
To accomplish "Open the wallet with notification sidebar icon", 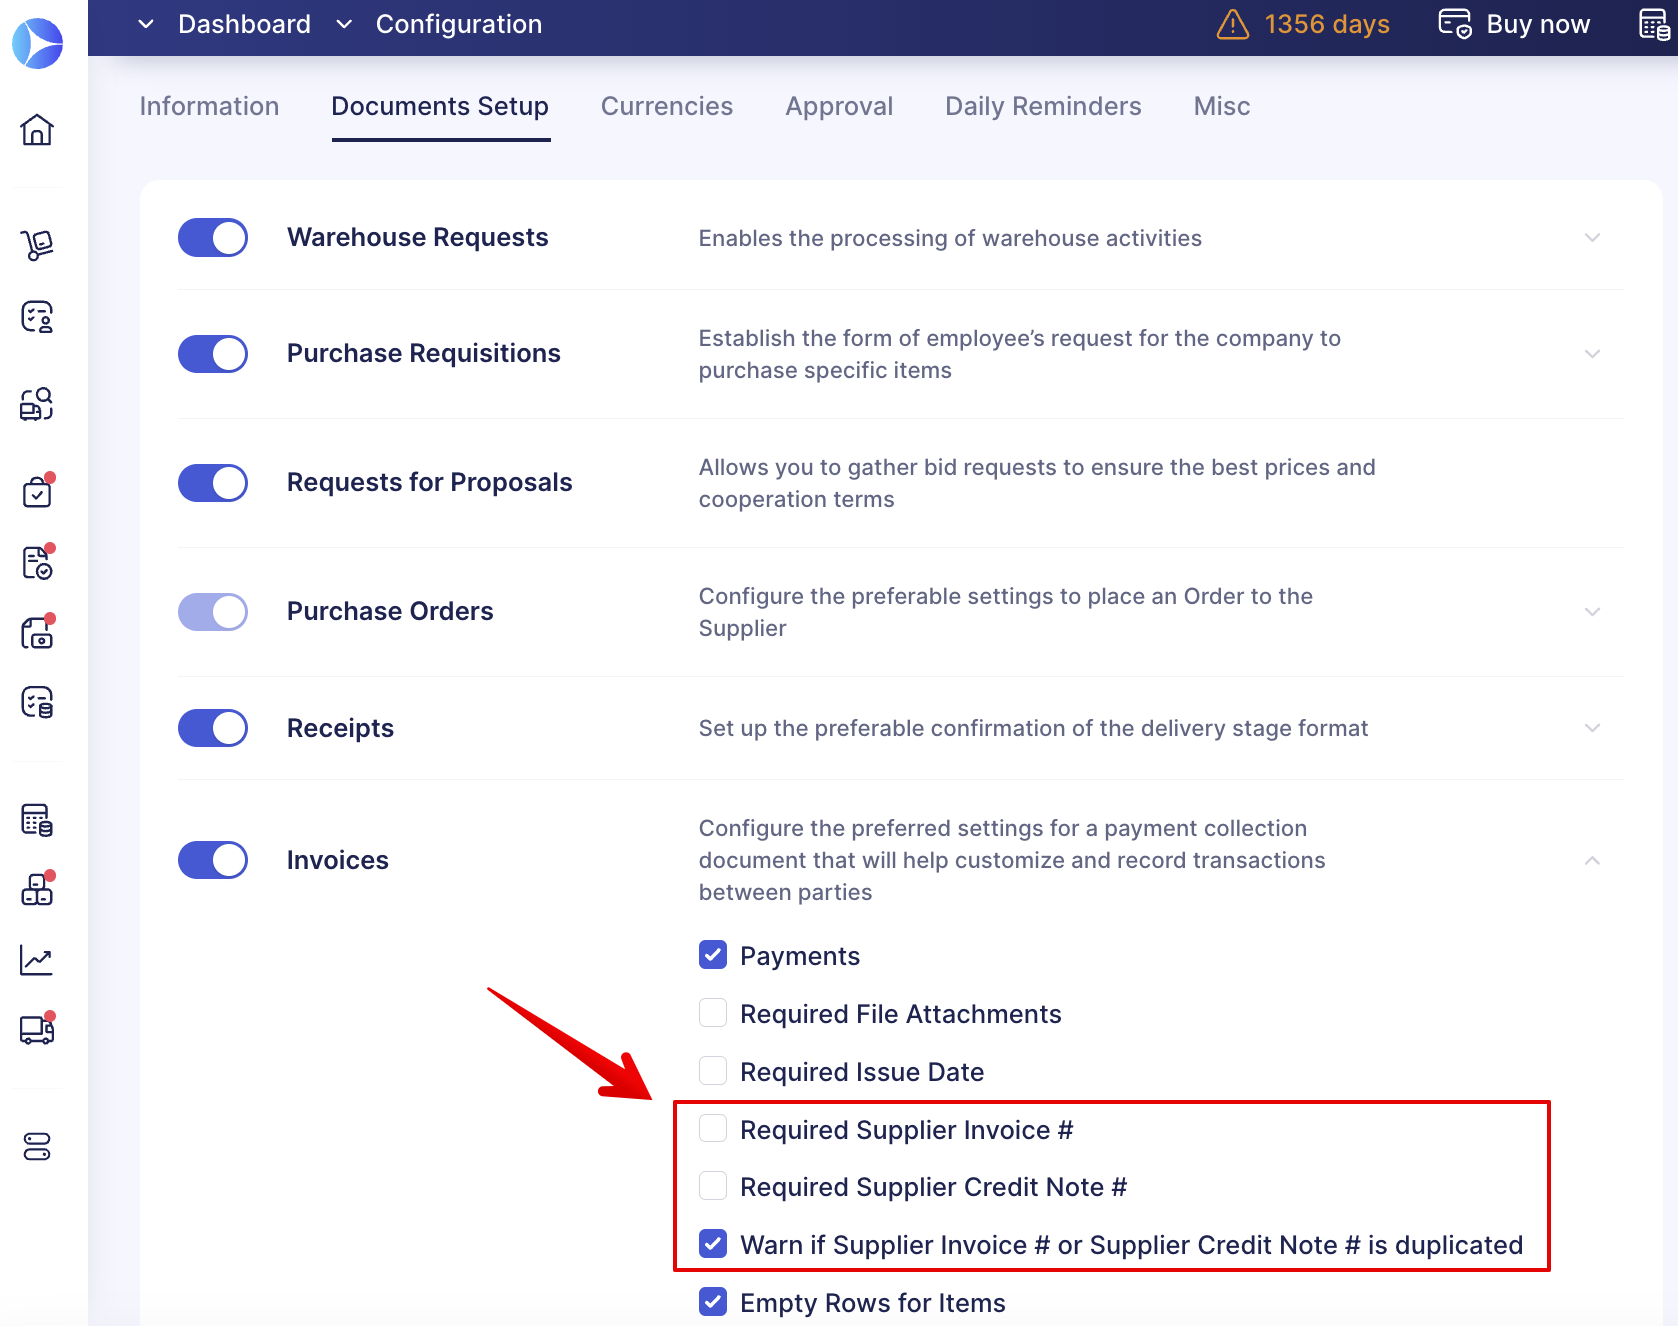I will point(37,633).
